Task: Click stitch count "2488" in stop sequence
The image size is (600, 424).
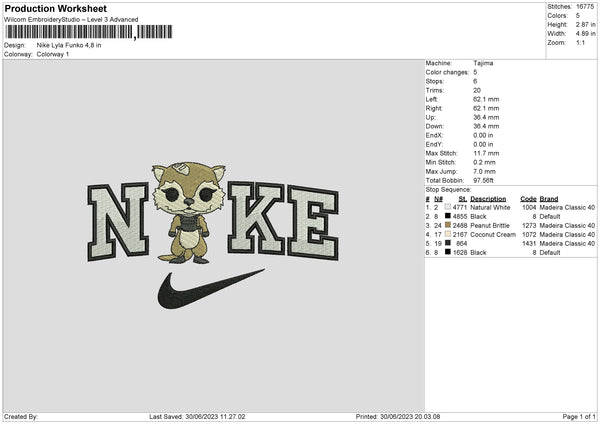Action: pos(460,225)
